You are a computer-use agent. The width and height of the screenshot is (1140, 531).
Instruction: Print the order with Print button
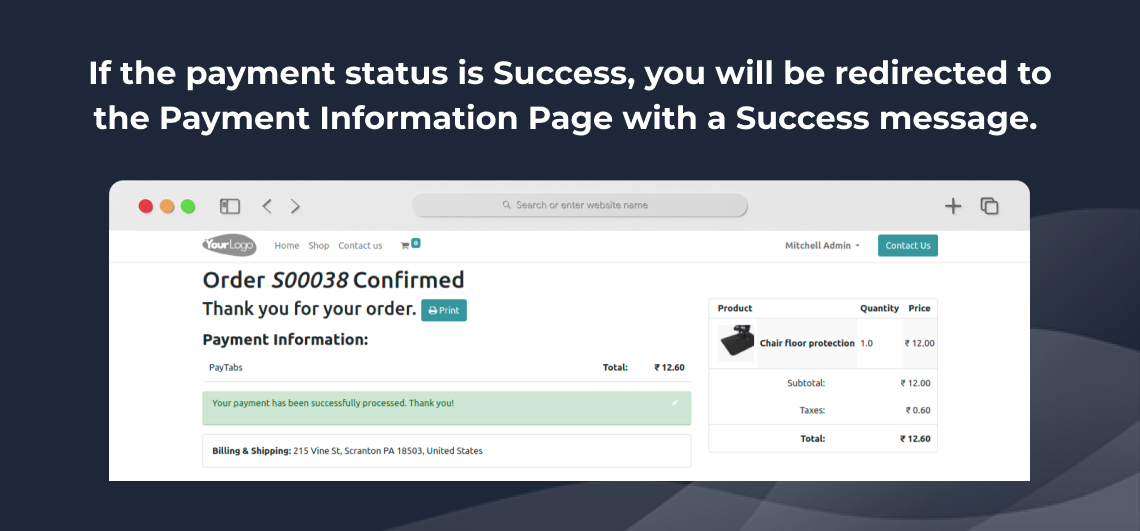[x=443, y=311]
